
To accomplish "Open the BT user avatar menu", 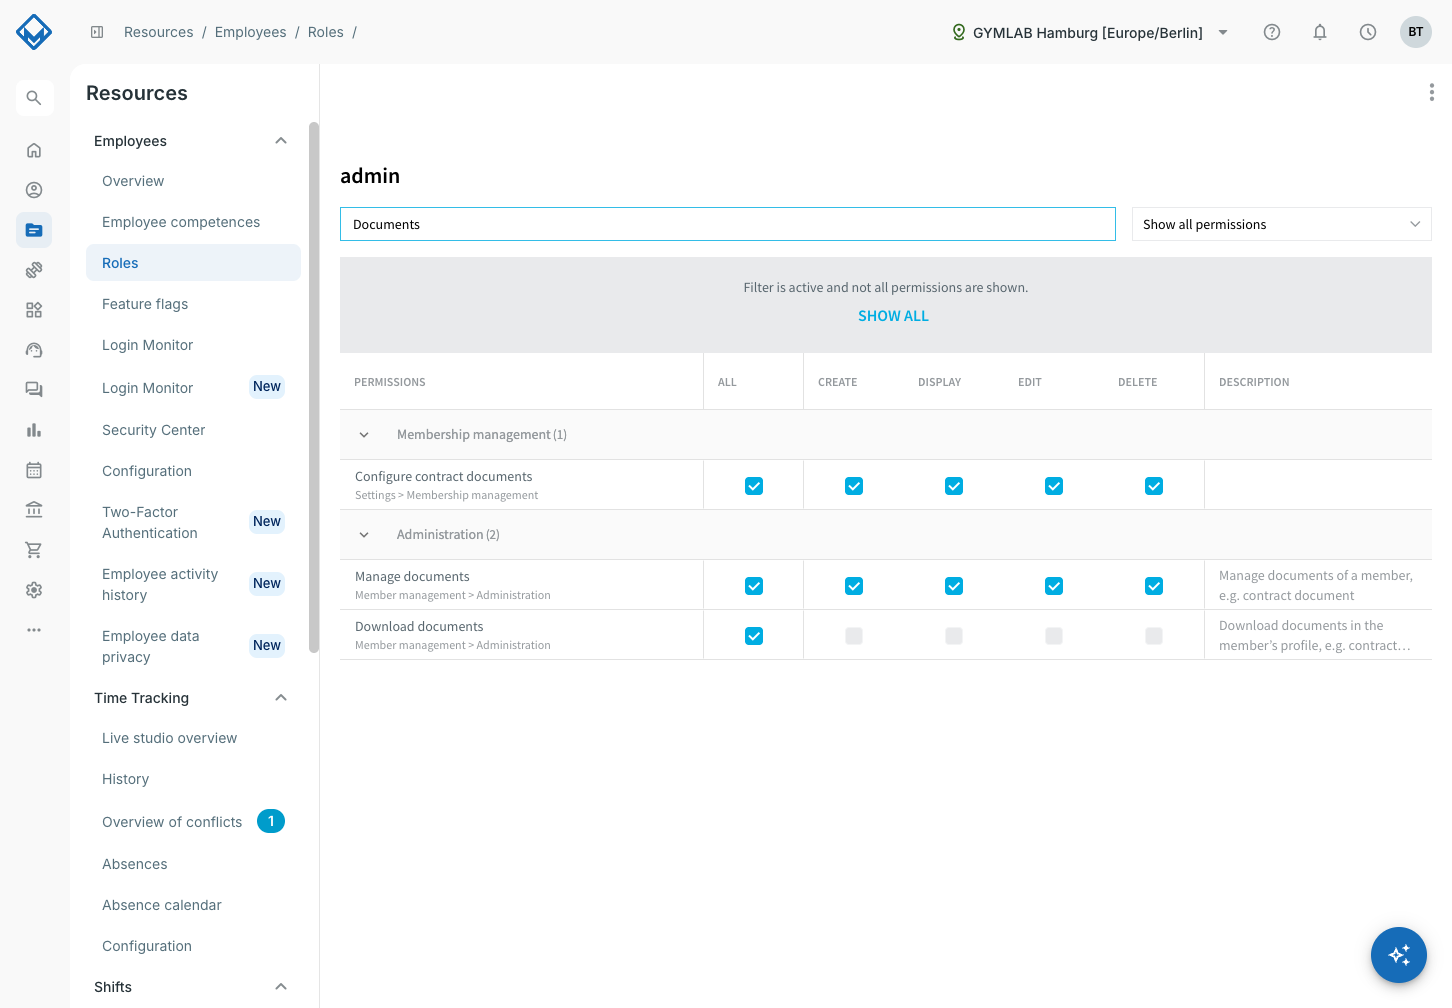I will point(1416,32).
